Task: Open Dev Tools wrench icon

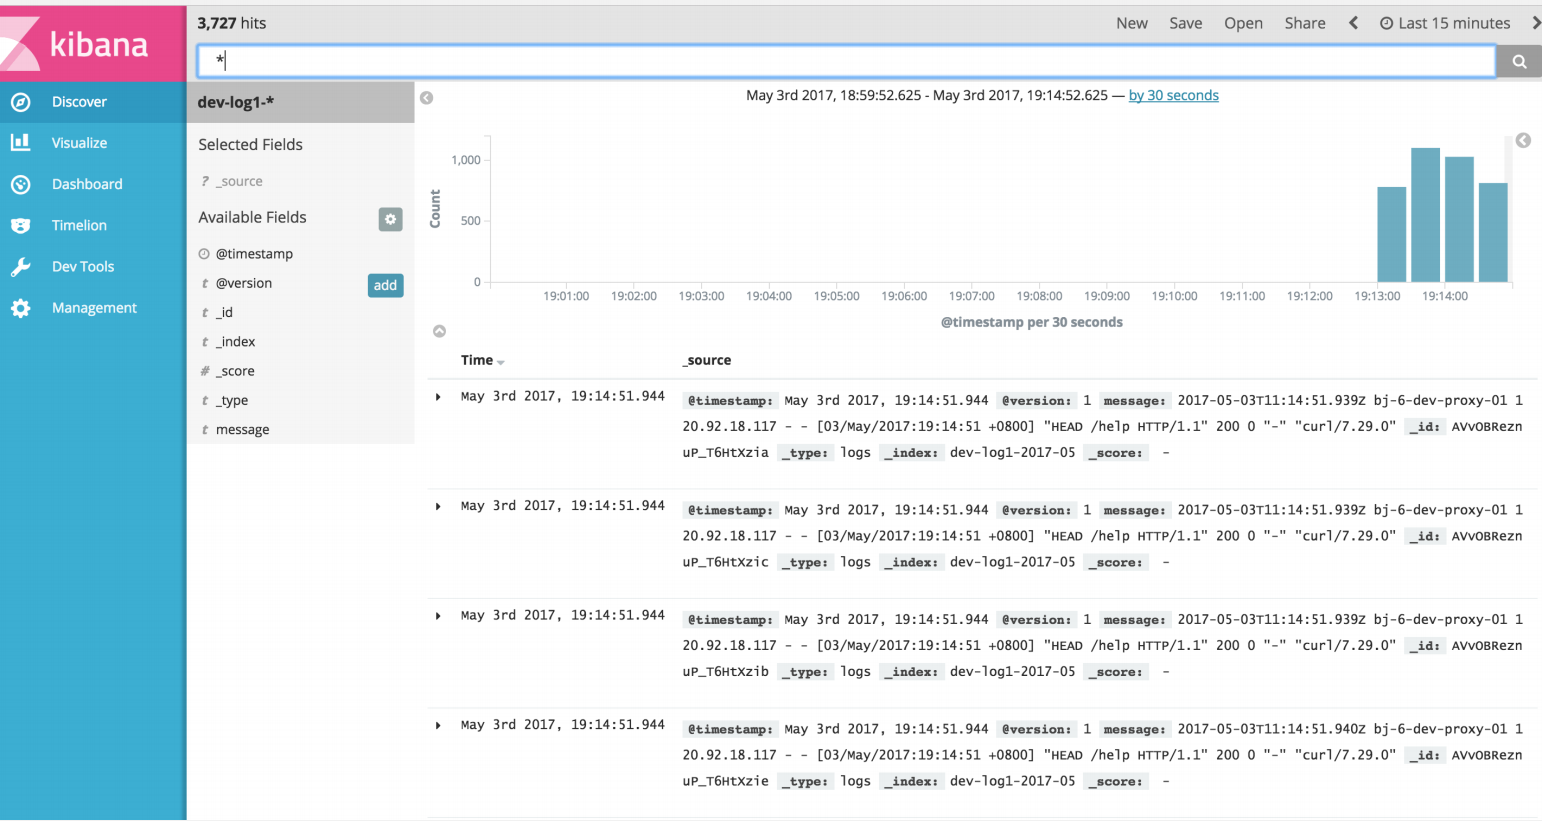Action: [x=21, y=267]
